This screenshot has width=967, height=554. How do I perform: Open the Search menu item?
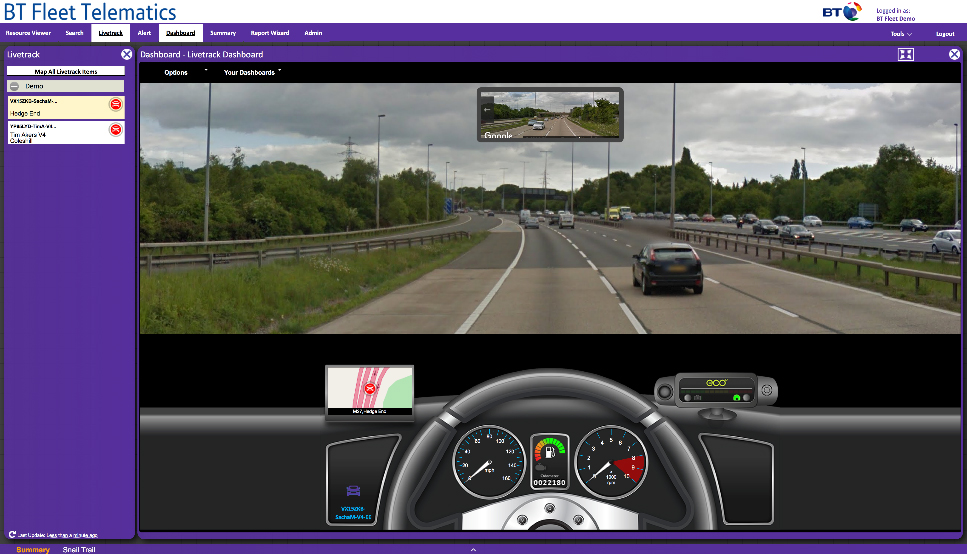pyautogui.click(x=74, y=33)
